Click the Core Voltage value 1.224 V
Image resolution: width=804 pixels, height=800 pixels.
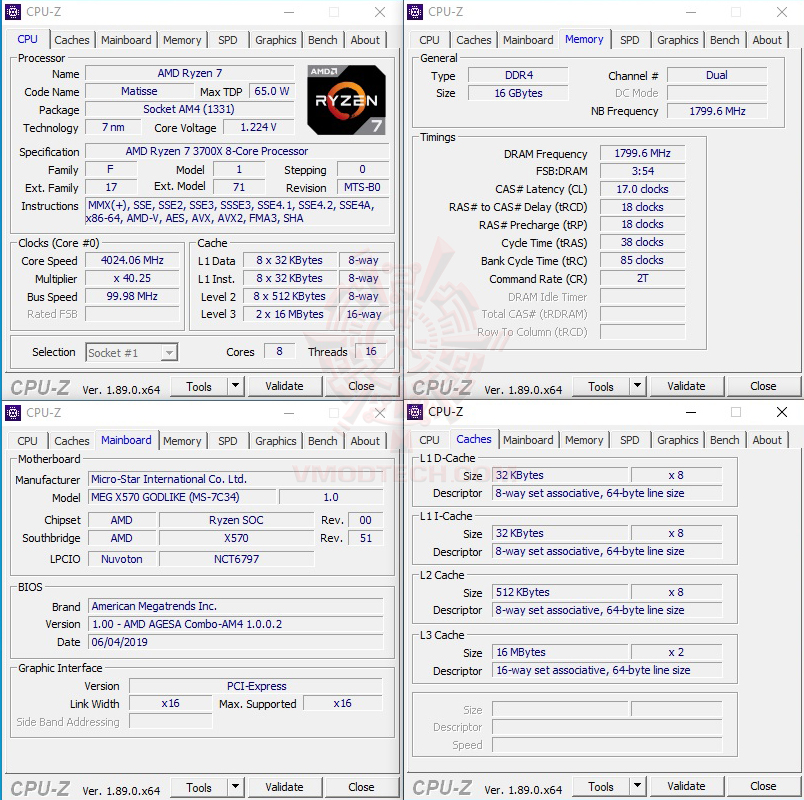(x=258, y=127)
